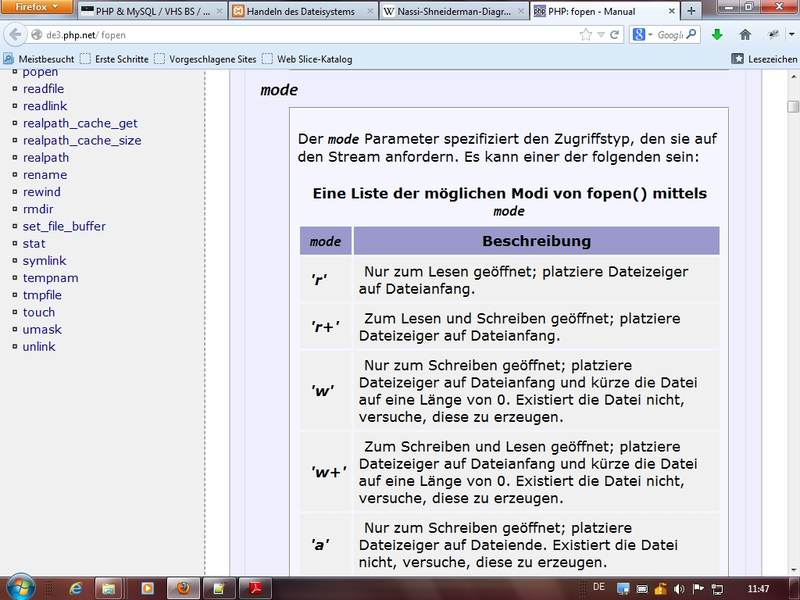800x600 pixels.
Task: Expand the Google search engine dropdown
Action: 643,34
